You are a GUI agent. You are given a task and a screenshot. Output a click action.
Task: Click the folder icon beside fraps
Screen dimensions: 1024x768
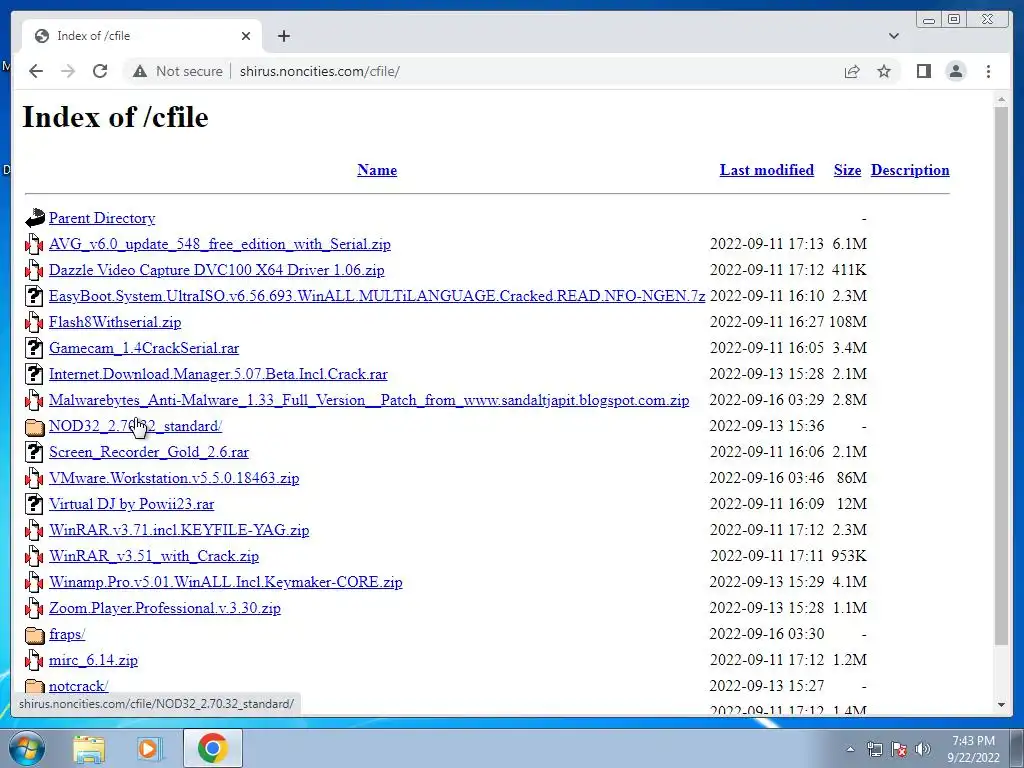tap(35, 635)
